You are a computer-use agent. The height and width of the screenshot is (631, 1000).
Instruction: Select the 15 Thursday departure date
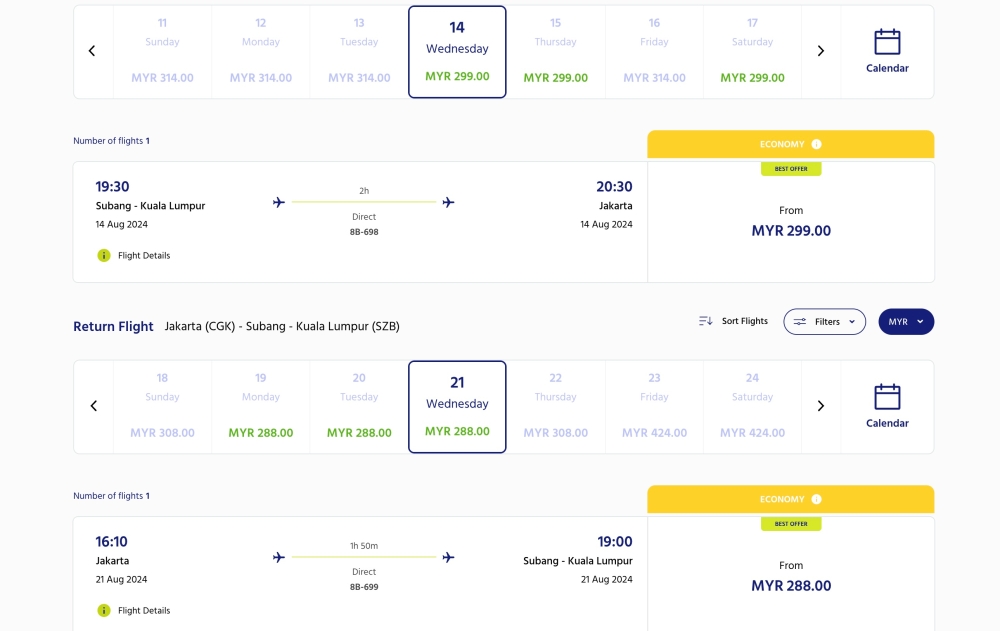[x=555, y=50]
